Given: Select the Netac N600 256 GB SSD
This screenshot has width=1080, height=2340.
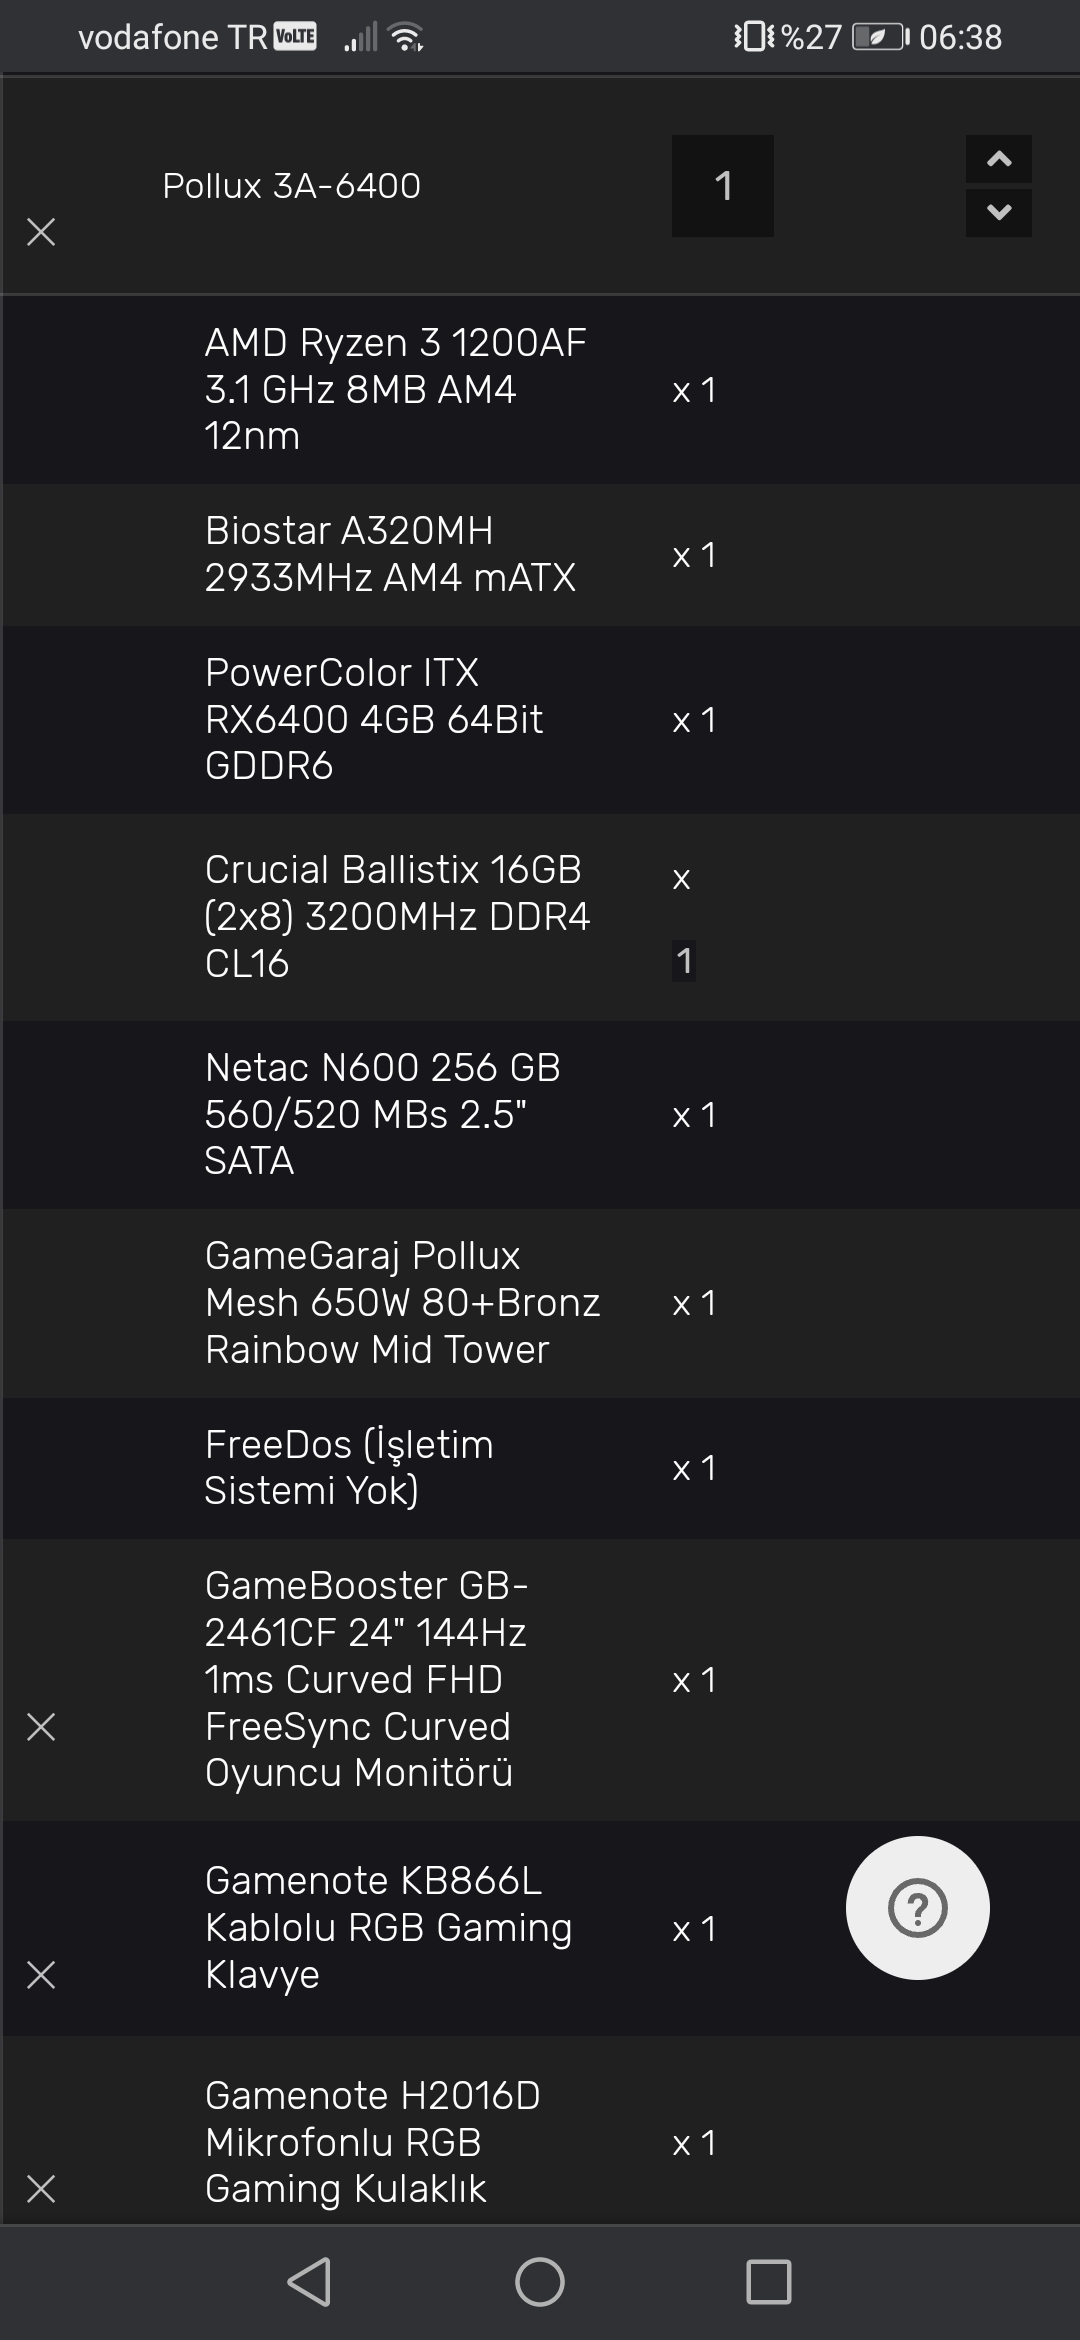Looking at the screenshot, I should click(x=382, y=1114).
